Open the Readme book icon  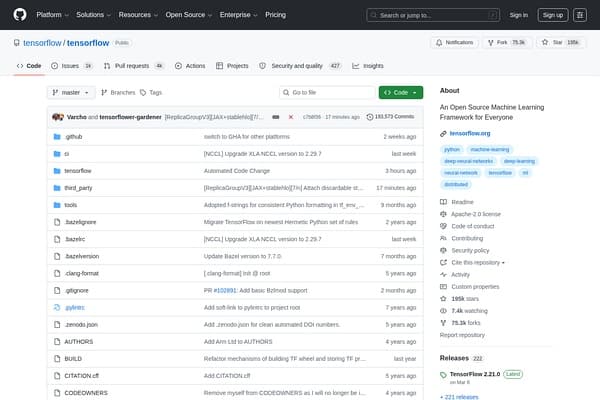tap(443, 202)
